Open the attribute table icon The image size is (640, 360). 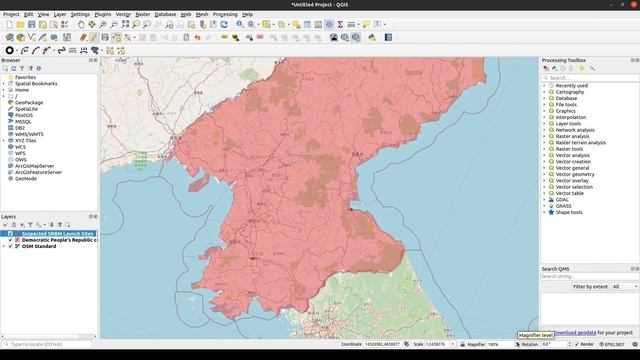(307, 24)
